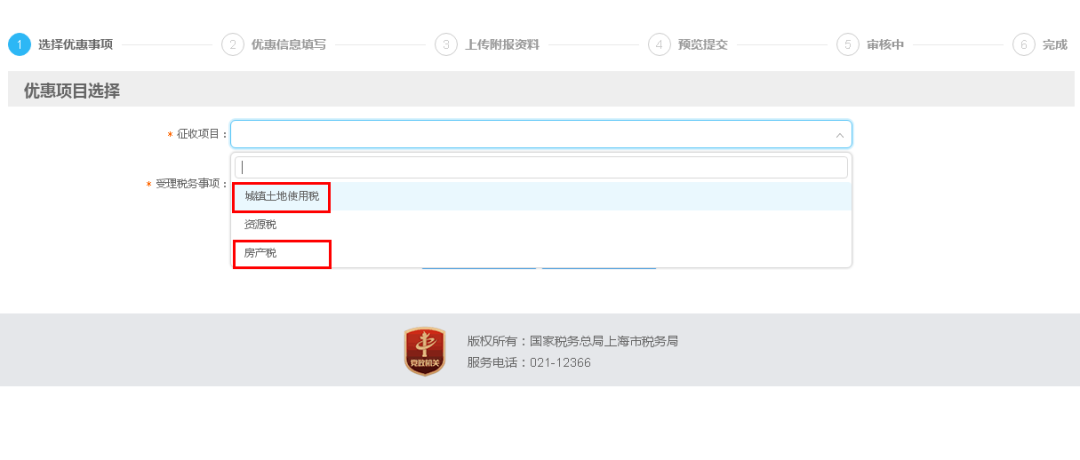The image size is (1080, 460).
Task: Click the red shield logo in footer
Action: [x=425, y=351]
